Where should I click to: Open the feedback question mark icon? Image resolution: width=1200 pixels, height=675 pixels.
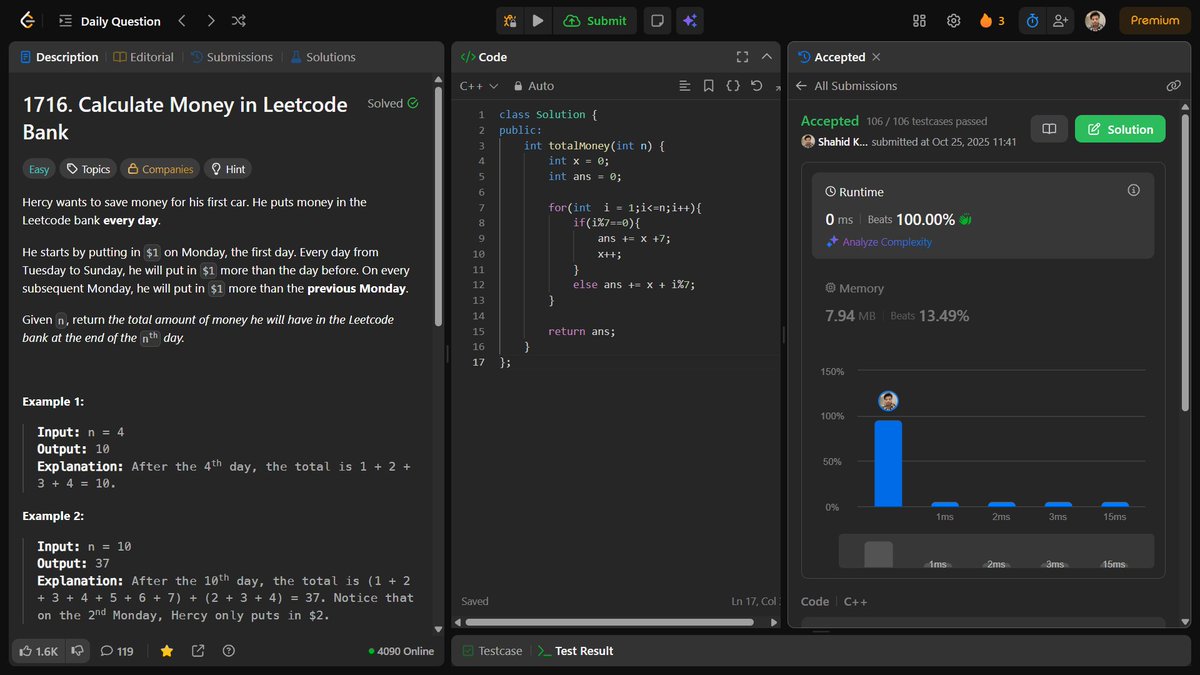(229, 651)
